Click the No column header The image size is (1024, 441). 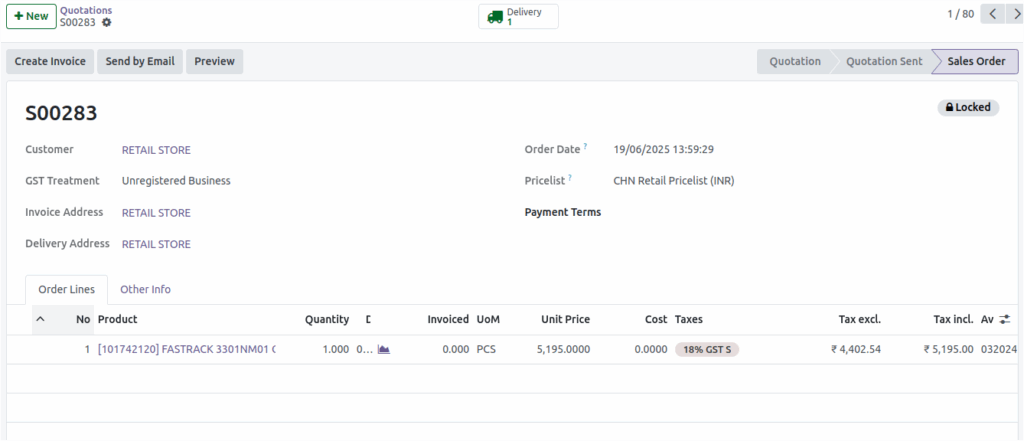pyautogui.click(x=83, y=319)
